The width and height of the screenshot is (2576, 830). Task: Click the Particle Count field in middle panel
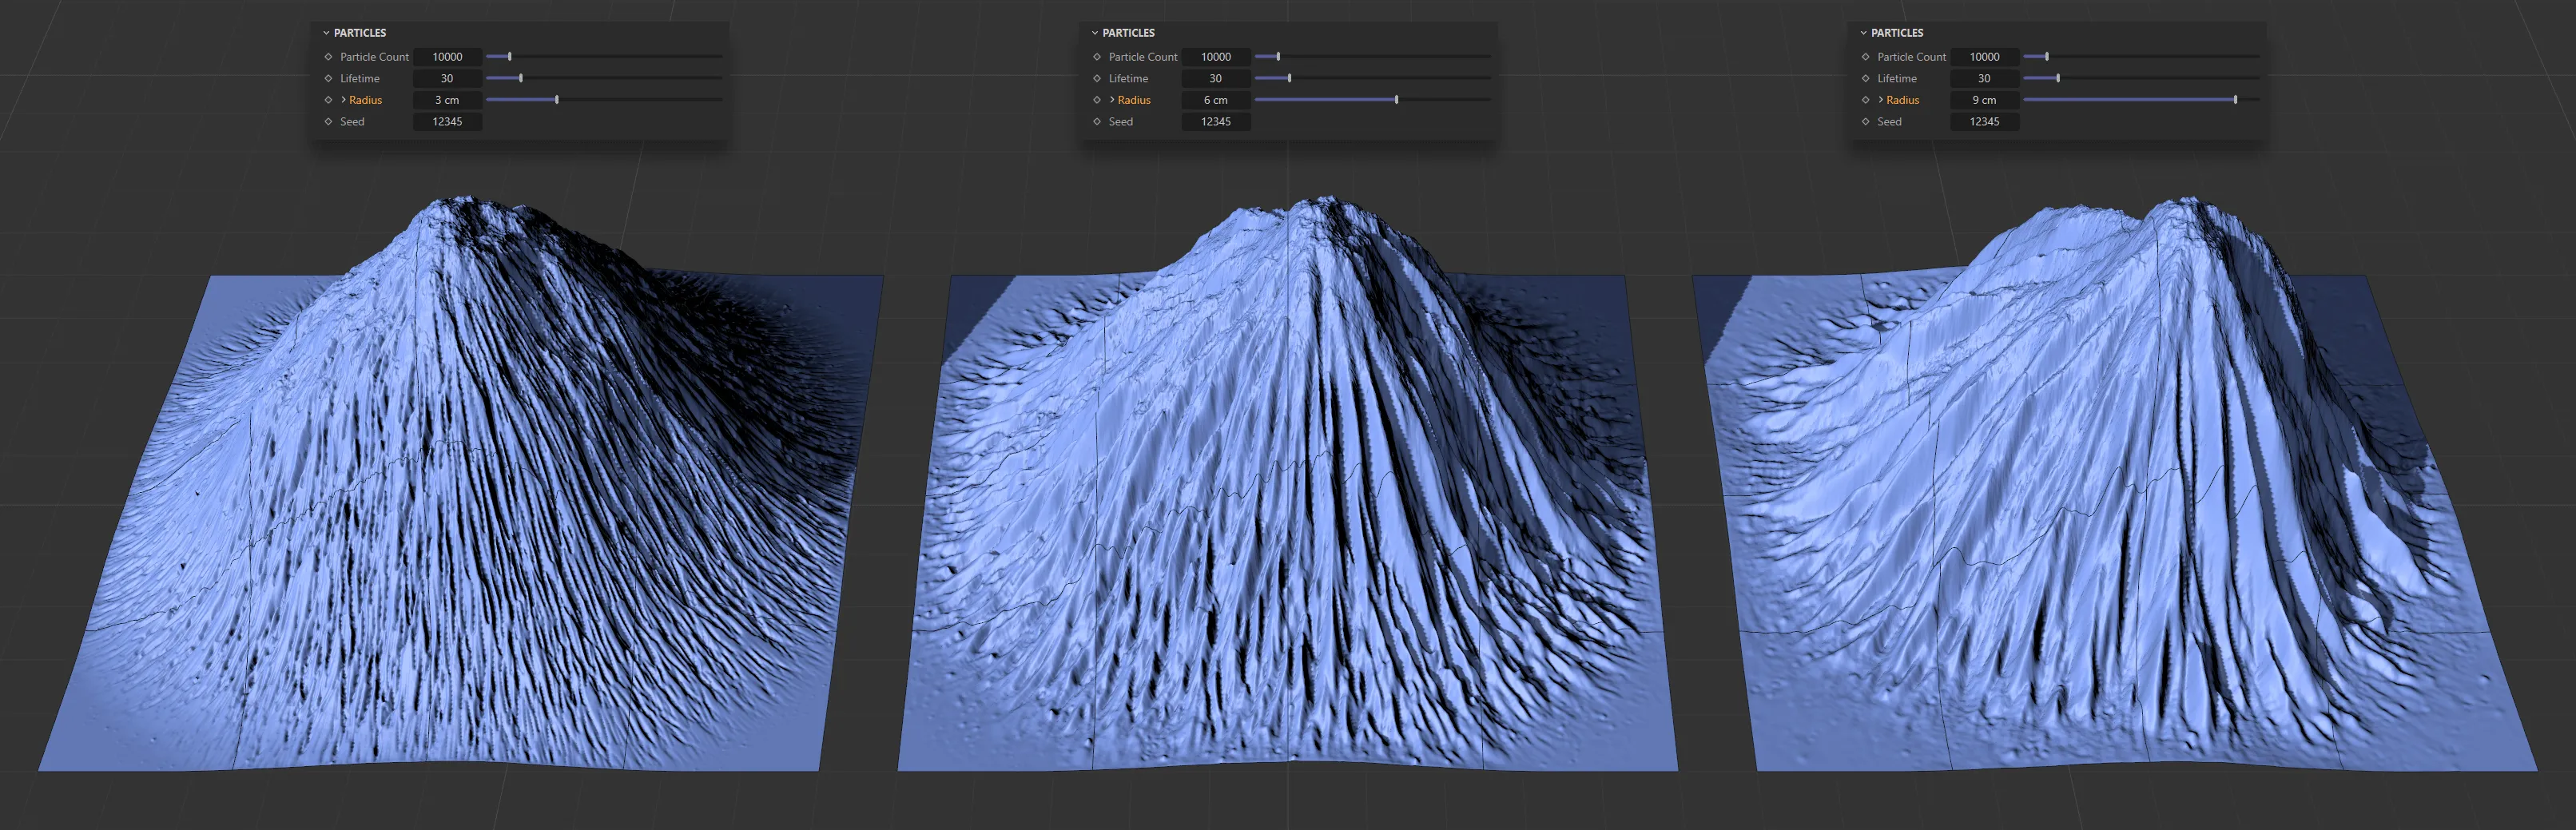[x=1215, y=57]
